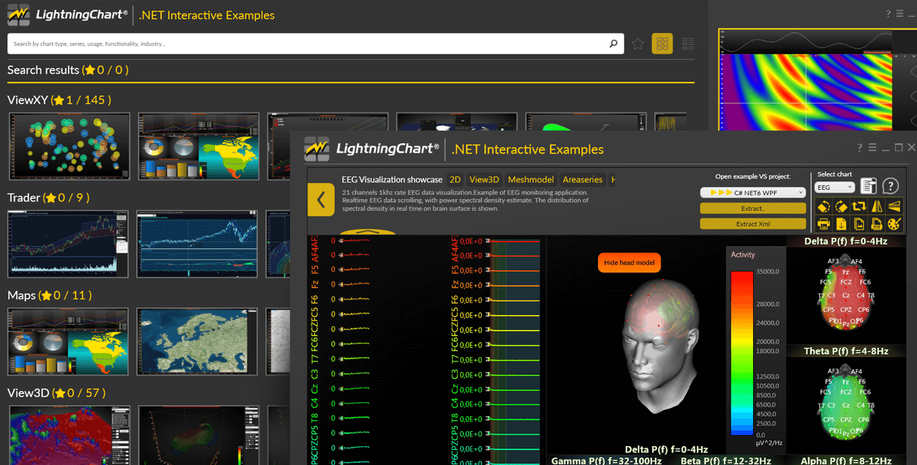
Task: Click the LightningChart logo in front window
Action: [372, 149]
